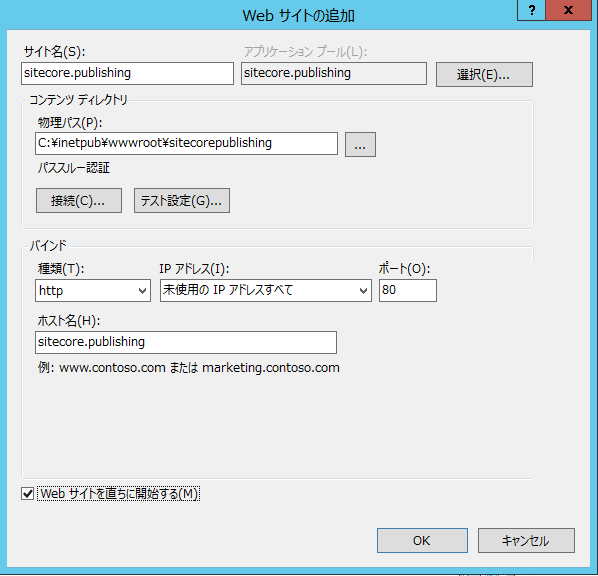Screen dimensions: 598x576
Task: Click the Web サイトを直ちに開始する label
Action: click(x=119, y=494)
